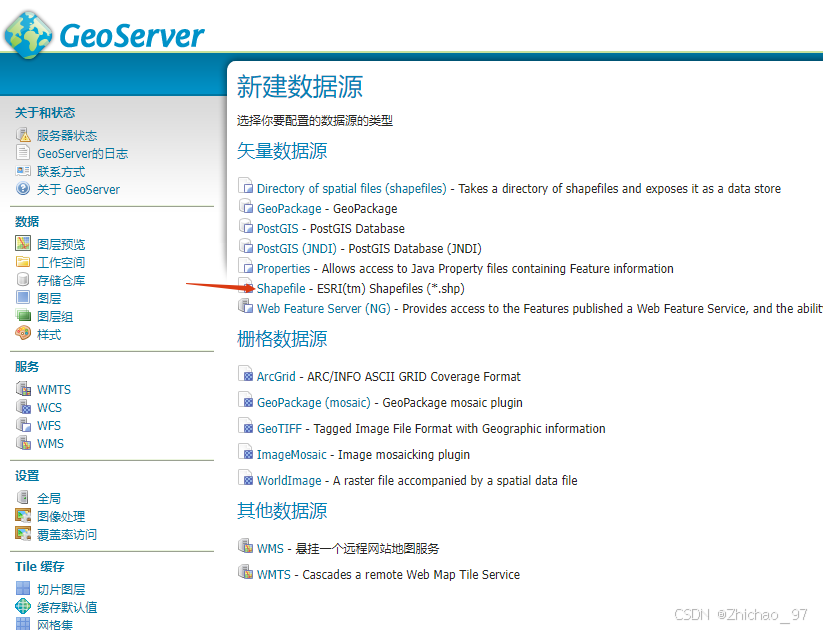The width and height of the screenshot is (823, 630).
Task: Click the 关于 GeoServer help icon
Action: pyautogui.click(x=23, y=188)
